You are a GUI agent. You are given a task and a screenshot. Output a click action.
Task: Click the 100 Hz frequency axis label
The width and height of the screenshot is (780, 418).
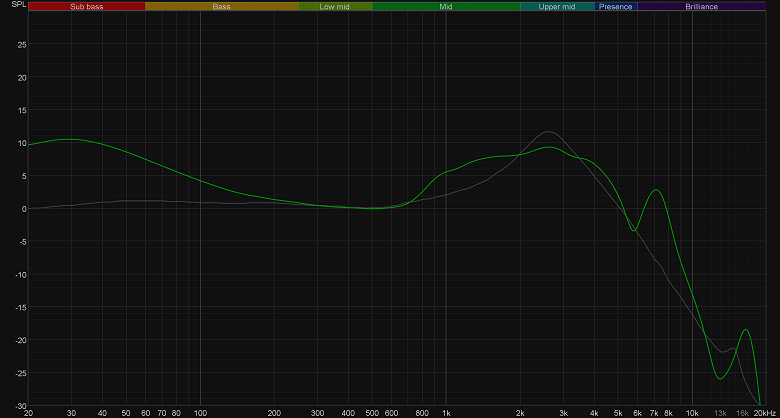pos(200,413)
